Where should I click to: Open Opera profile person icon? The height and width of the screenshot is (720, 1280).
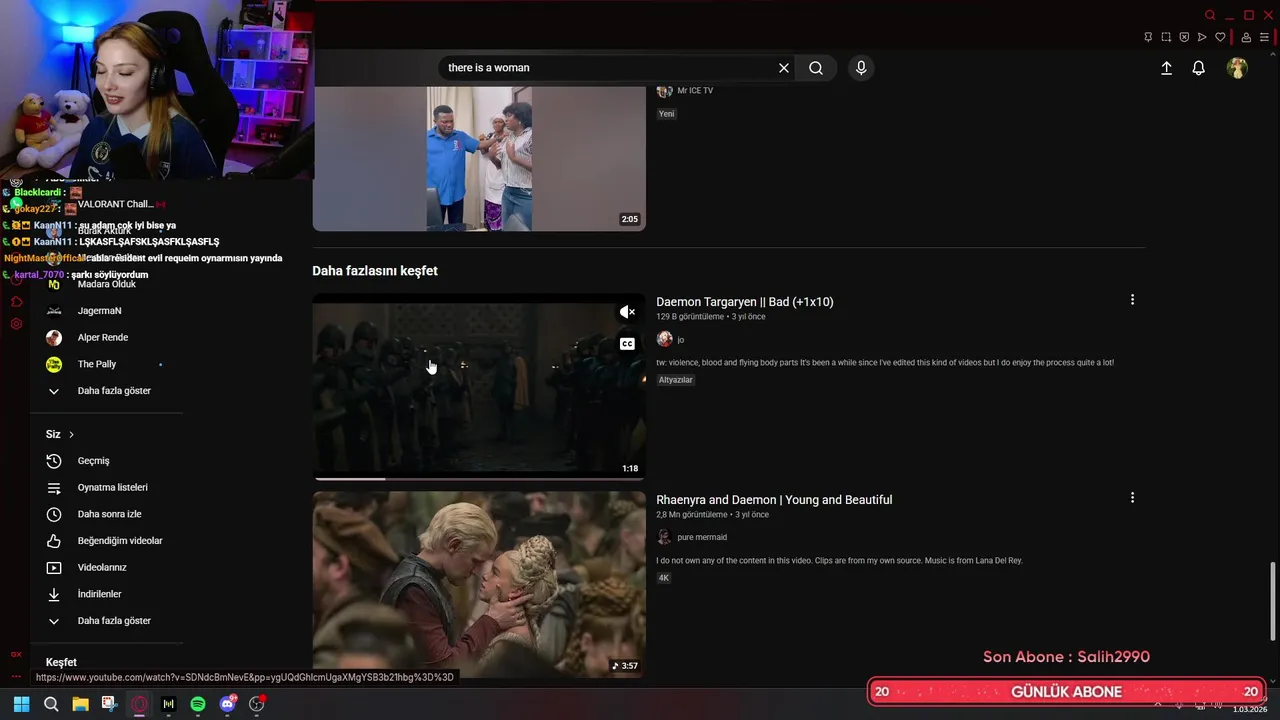point(1246,37)
